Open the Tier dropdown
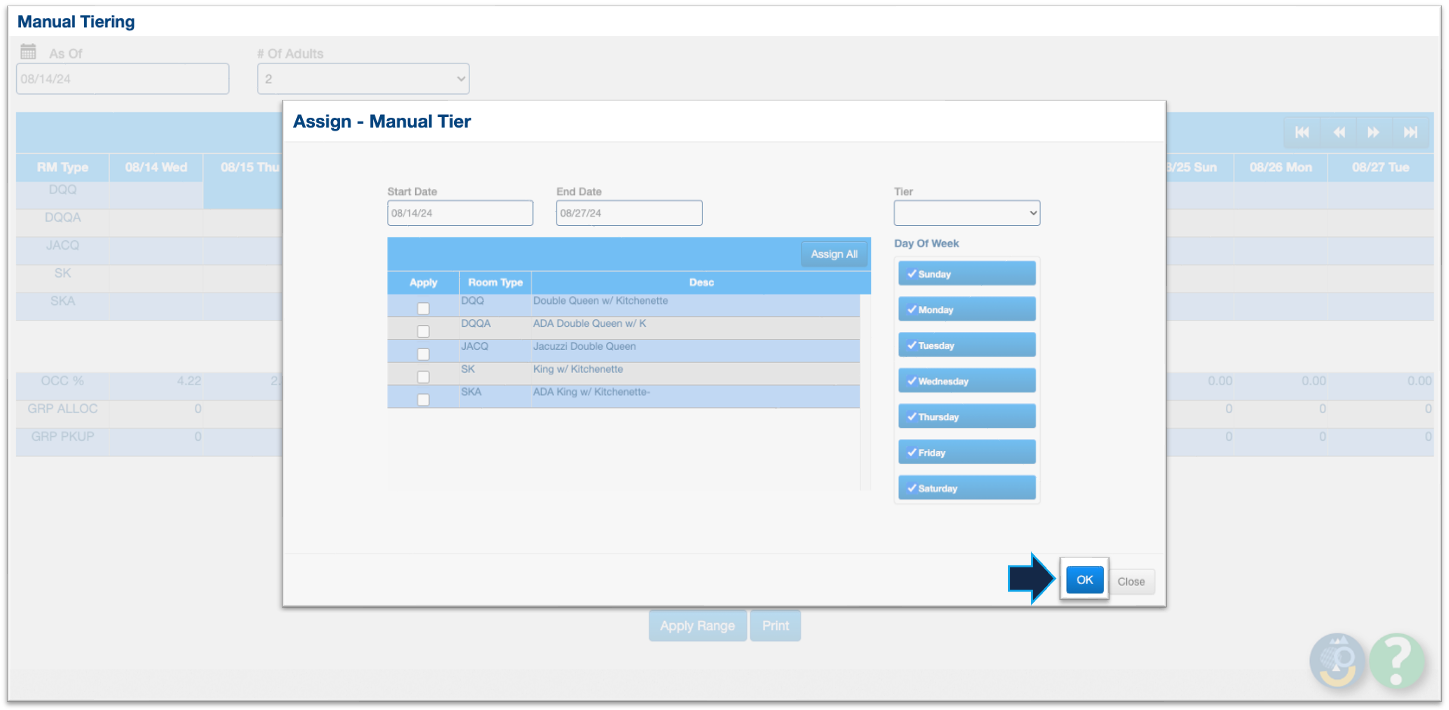The width and height of the screenshot is (1449, 710). coord(966,213)
